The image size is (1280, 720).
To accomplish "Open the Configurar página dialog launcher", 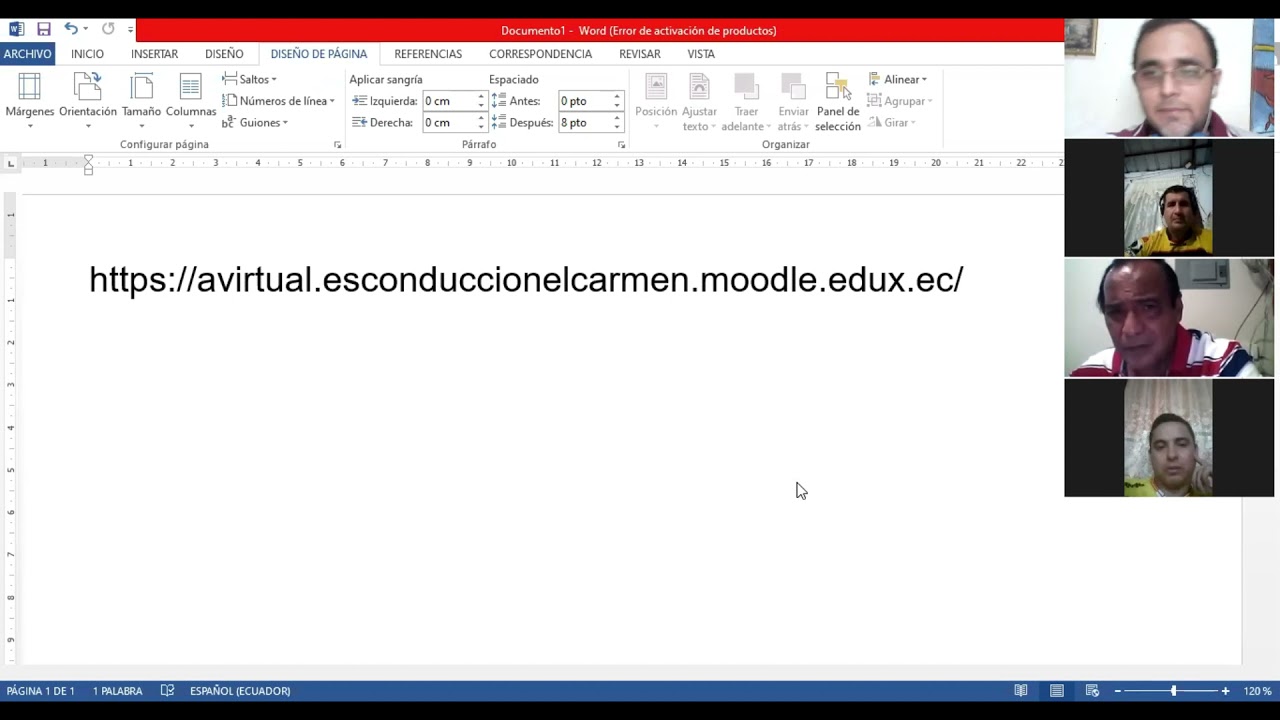I will tap(337, 145).
